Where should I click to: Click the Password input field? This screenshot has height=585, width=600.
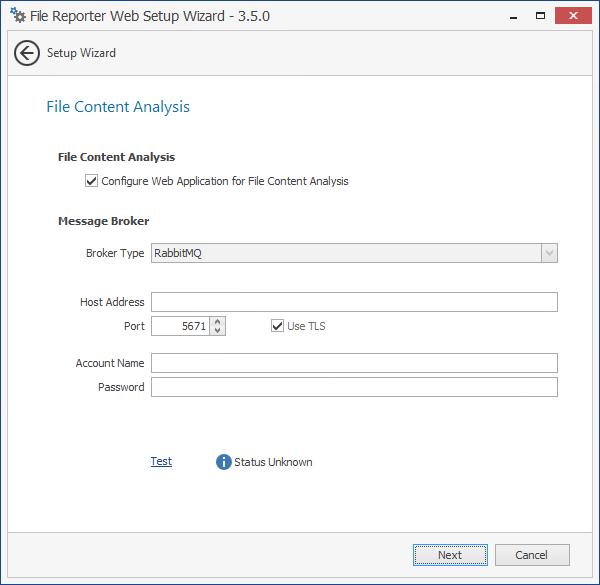354,387
